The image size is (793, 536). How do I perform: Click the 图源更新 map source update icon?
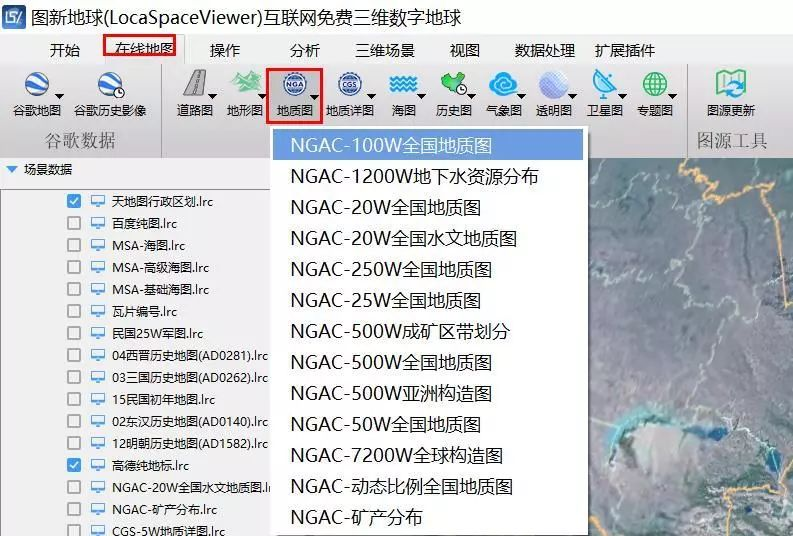click(731, 83)
